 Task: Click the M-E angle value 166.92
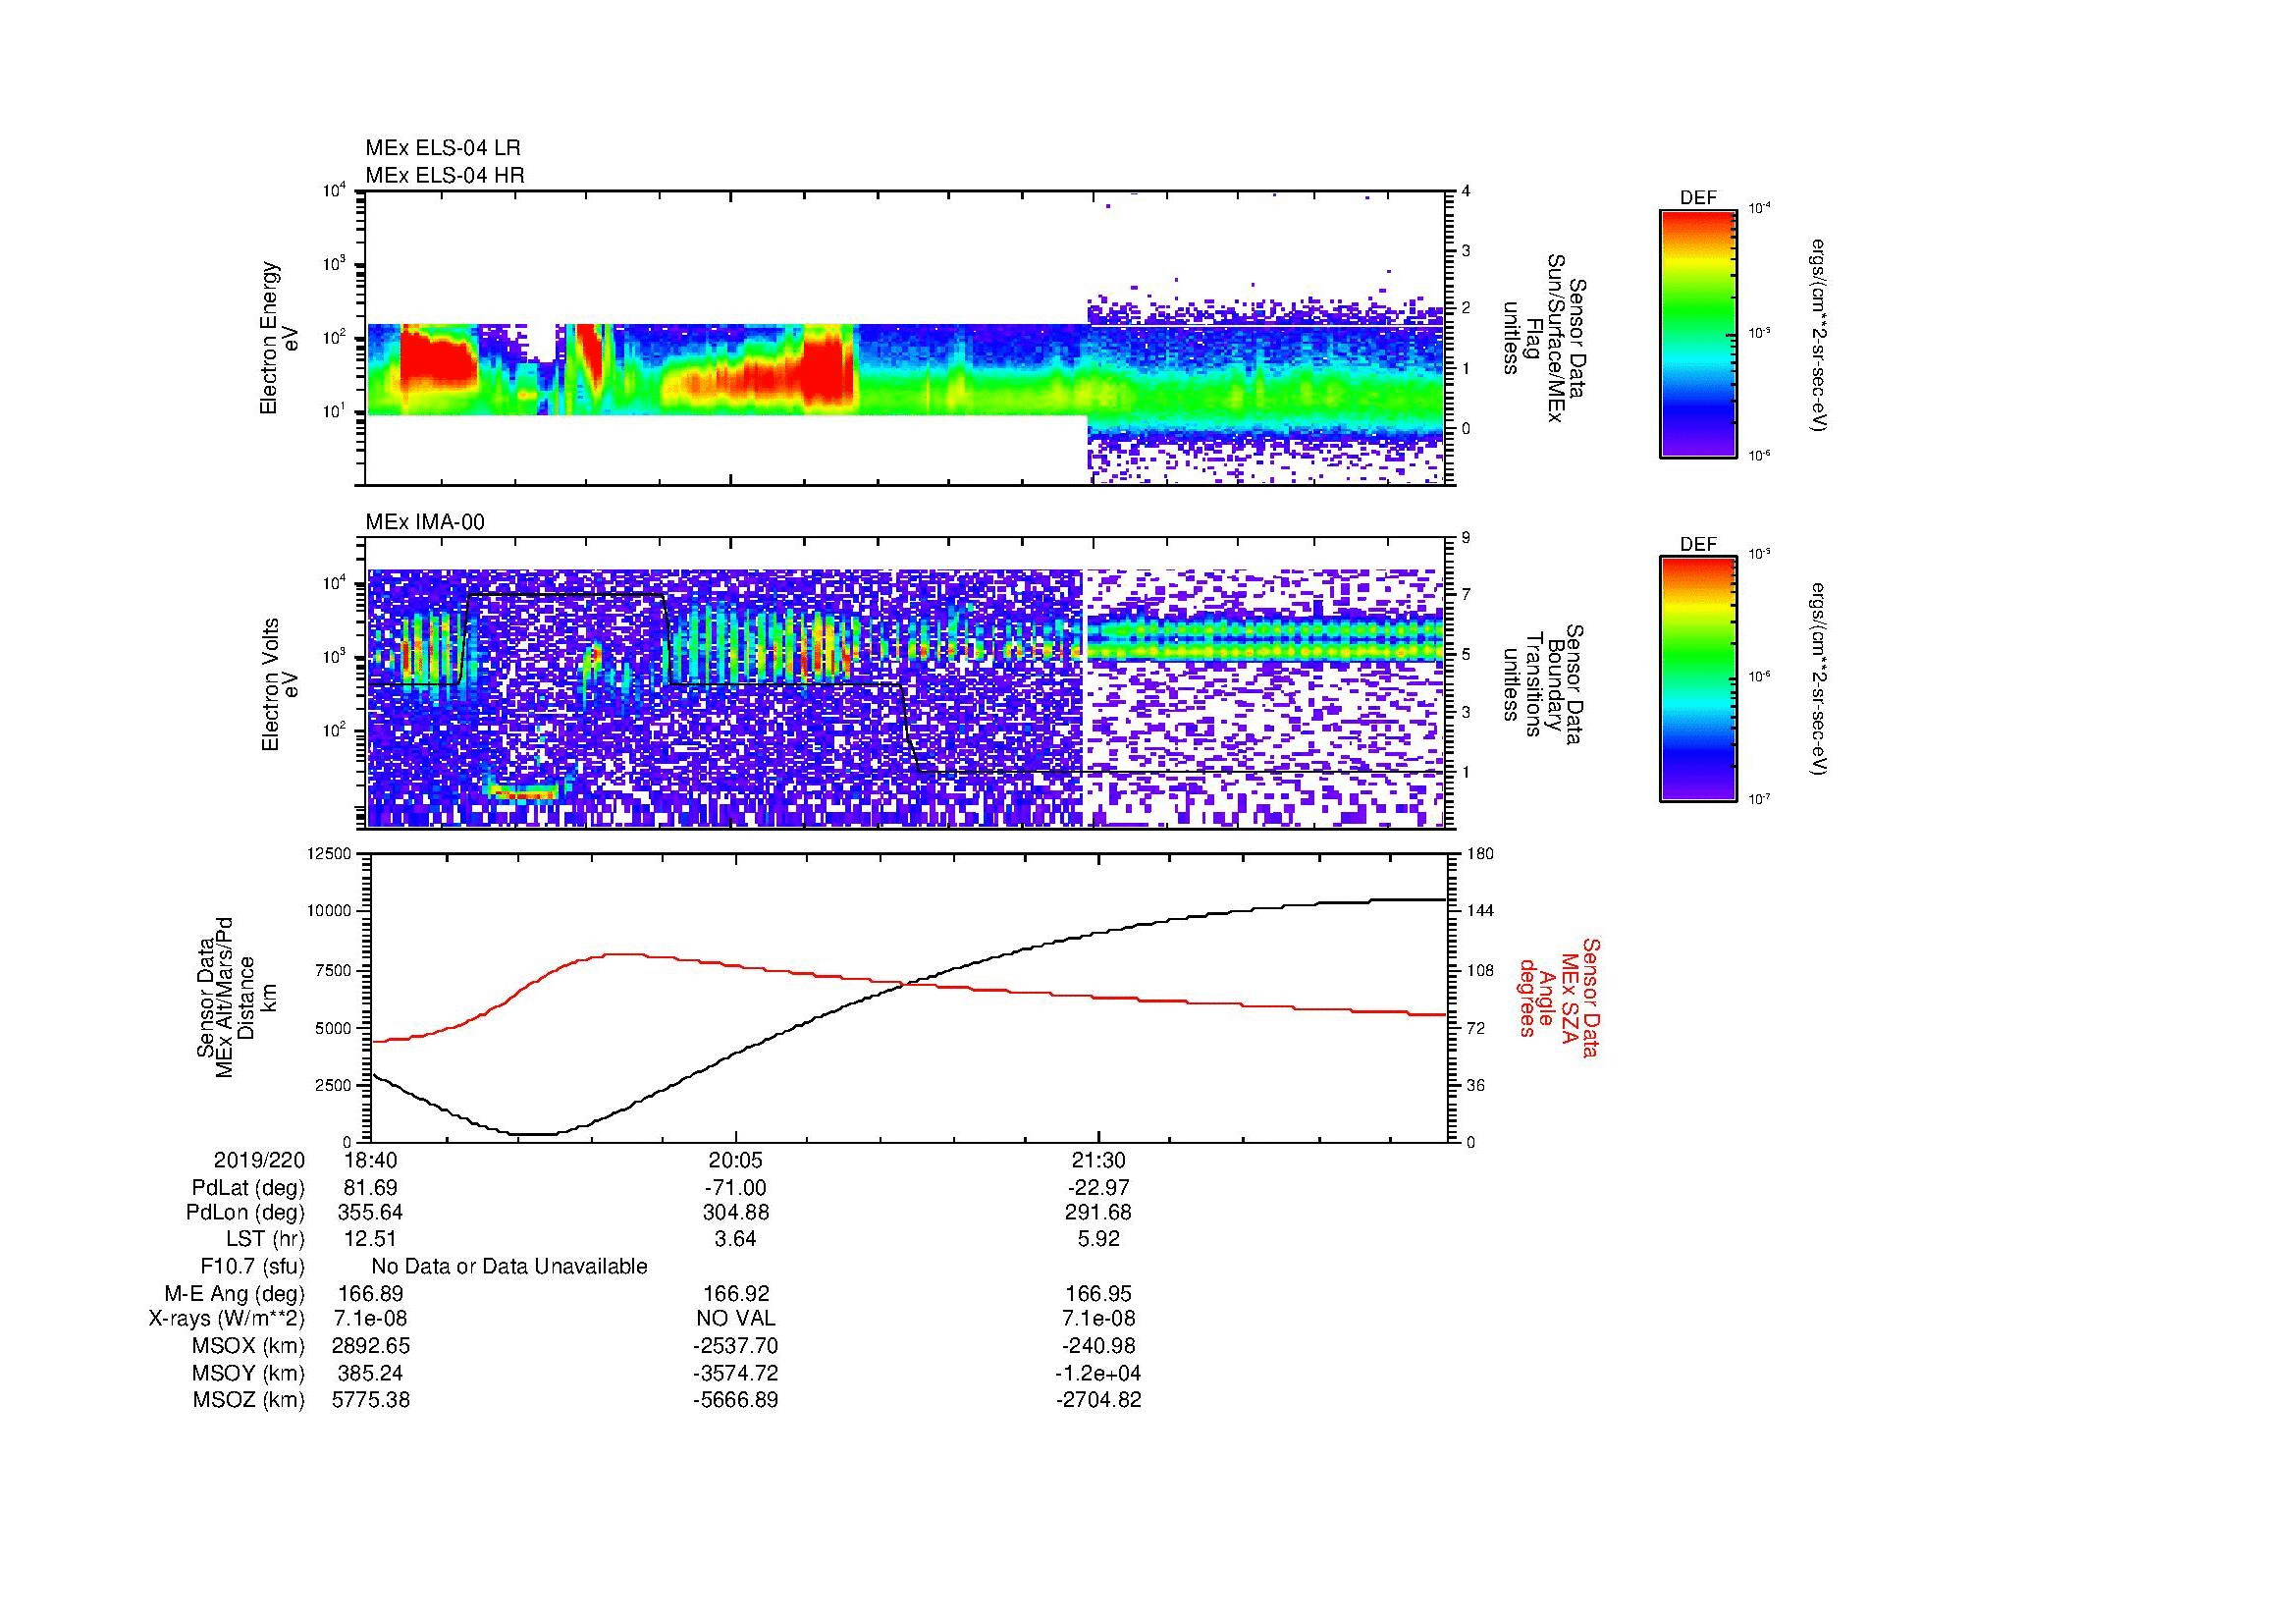tap(735, 1294)
